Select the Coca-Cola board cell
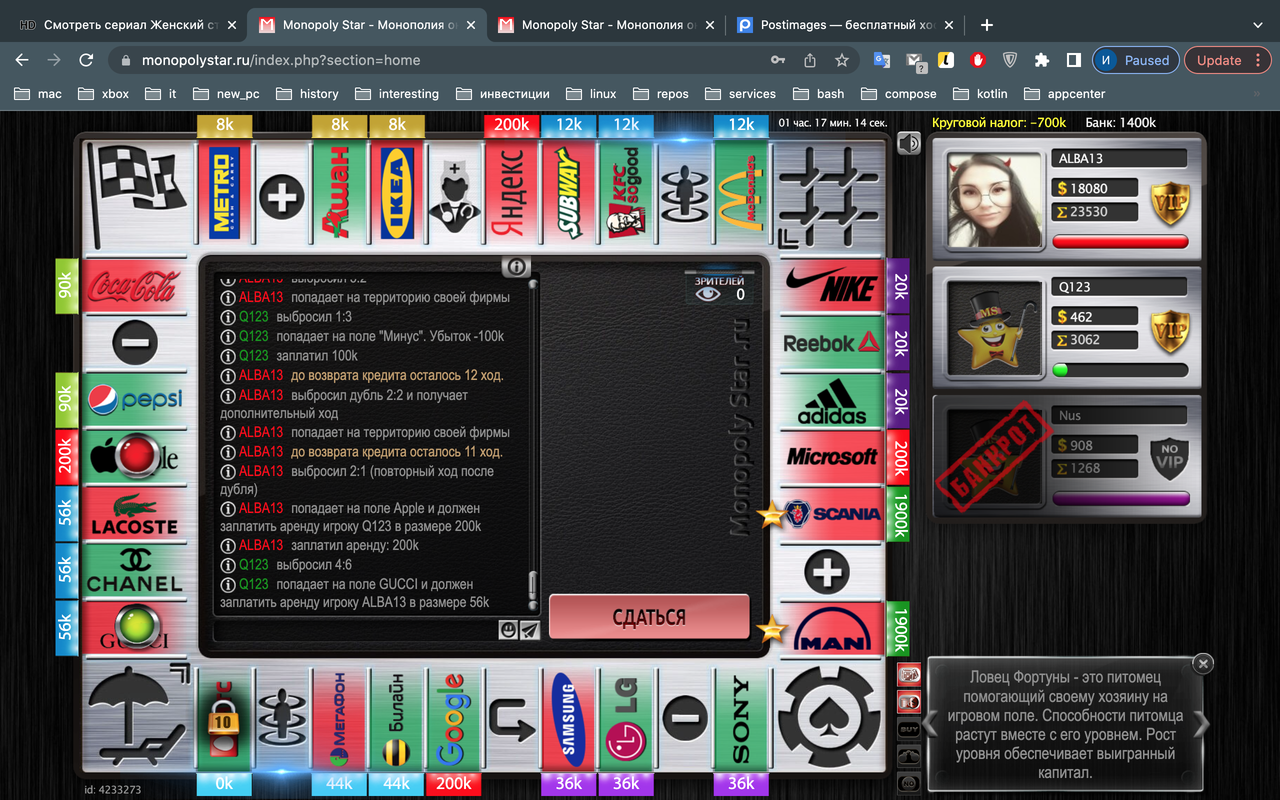The image size is (1280, 800). 134,286
